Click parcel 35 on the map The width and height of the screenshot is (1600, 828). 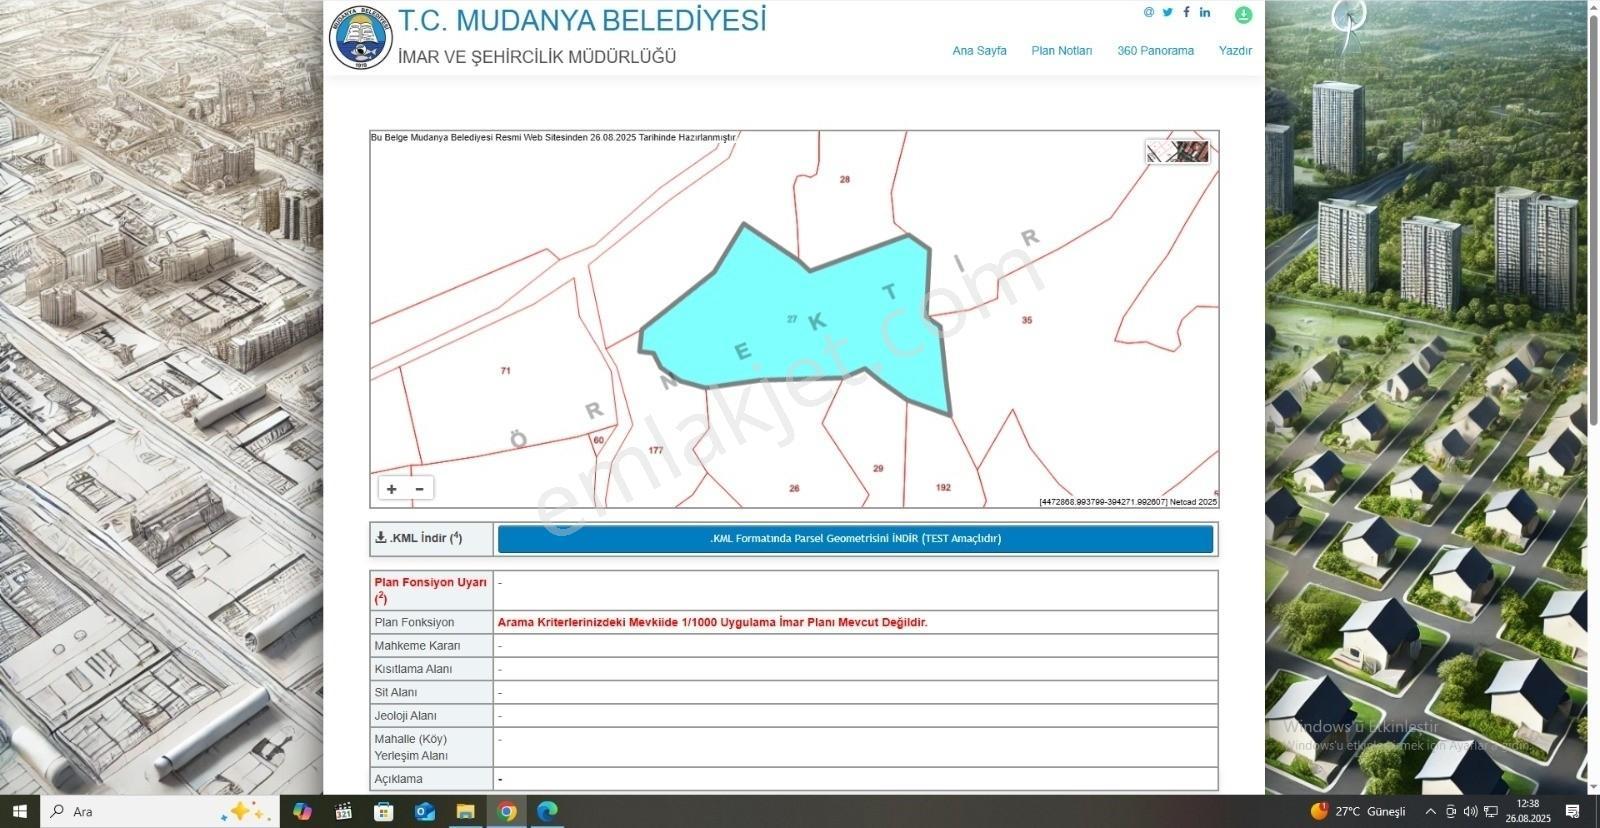(1027, 321)
